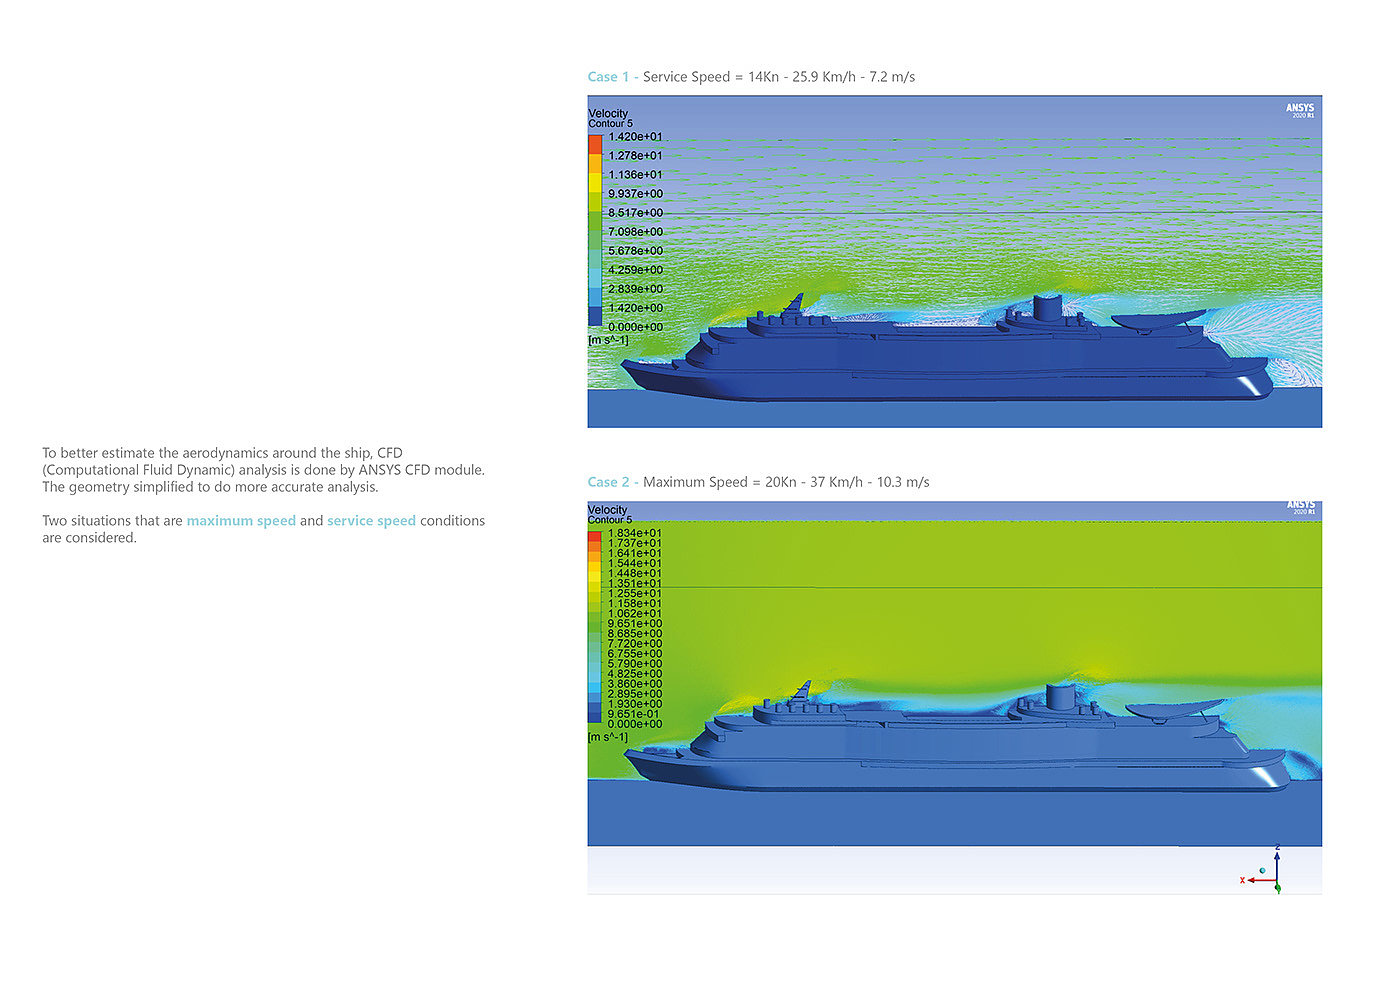Click the green Y axis dot on triad
Image resolution: width=1400 pixels, height=990 pixels.
pyautogui.click(x=1278, y=888)
